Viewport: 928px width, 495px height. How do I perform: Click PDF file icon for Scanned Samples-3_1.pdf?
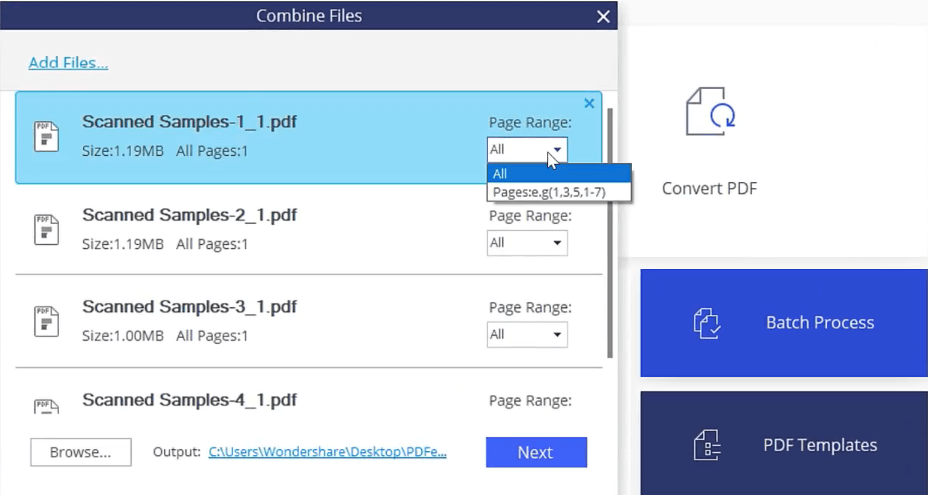pyautogui.click(x=47, y=322)
